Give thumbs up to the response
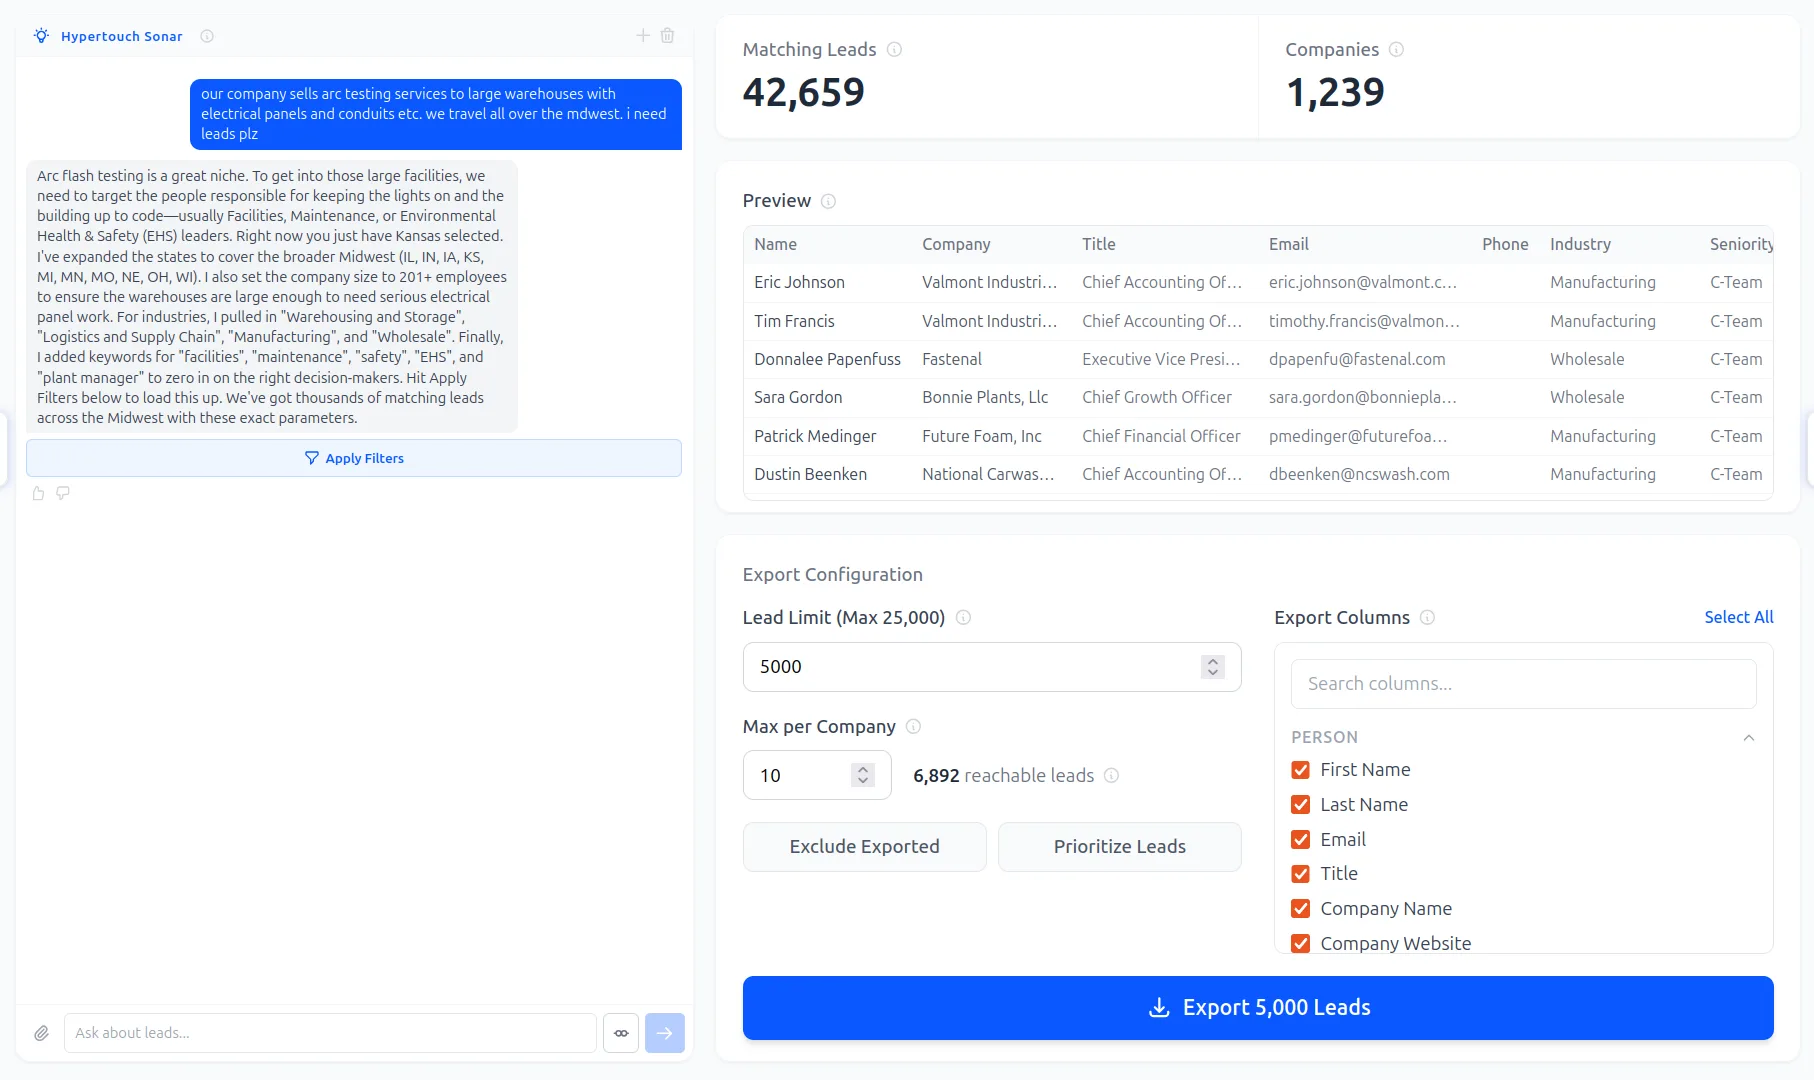Screen dimensions: 1814x1080 click(x=38, y=493)
